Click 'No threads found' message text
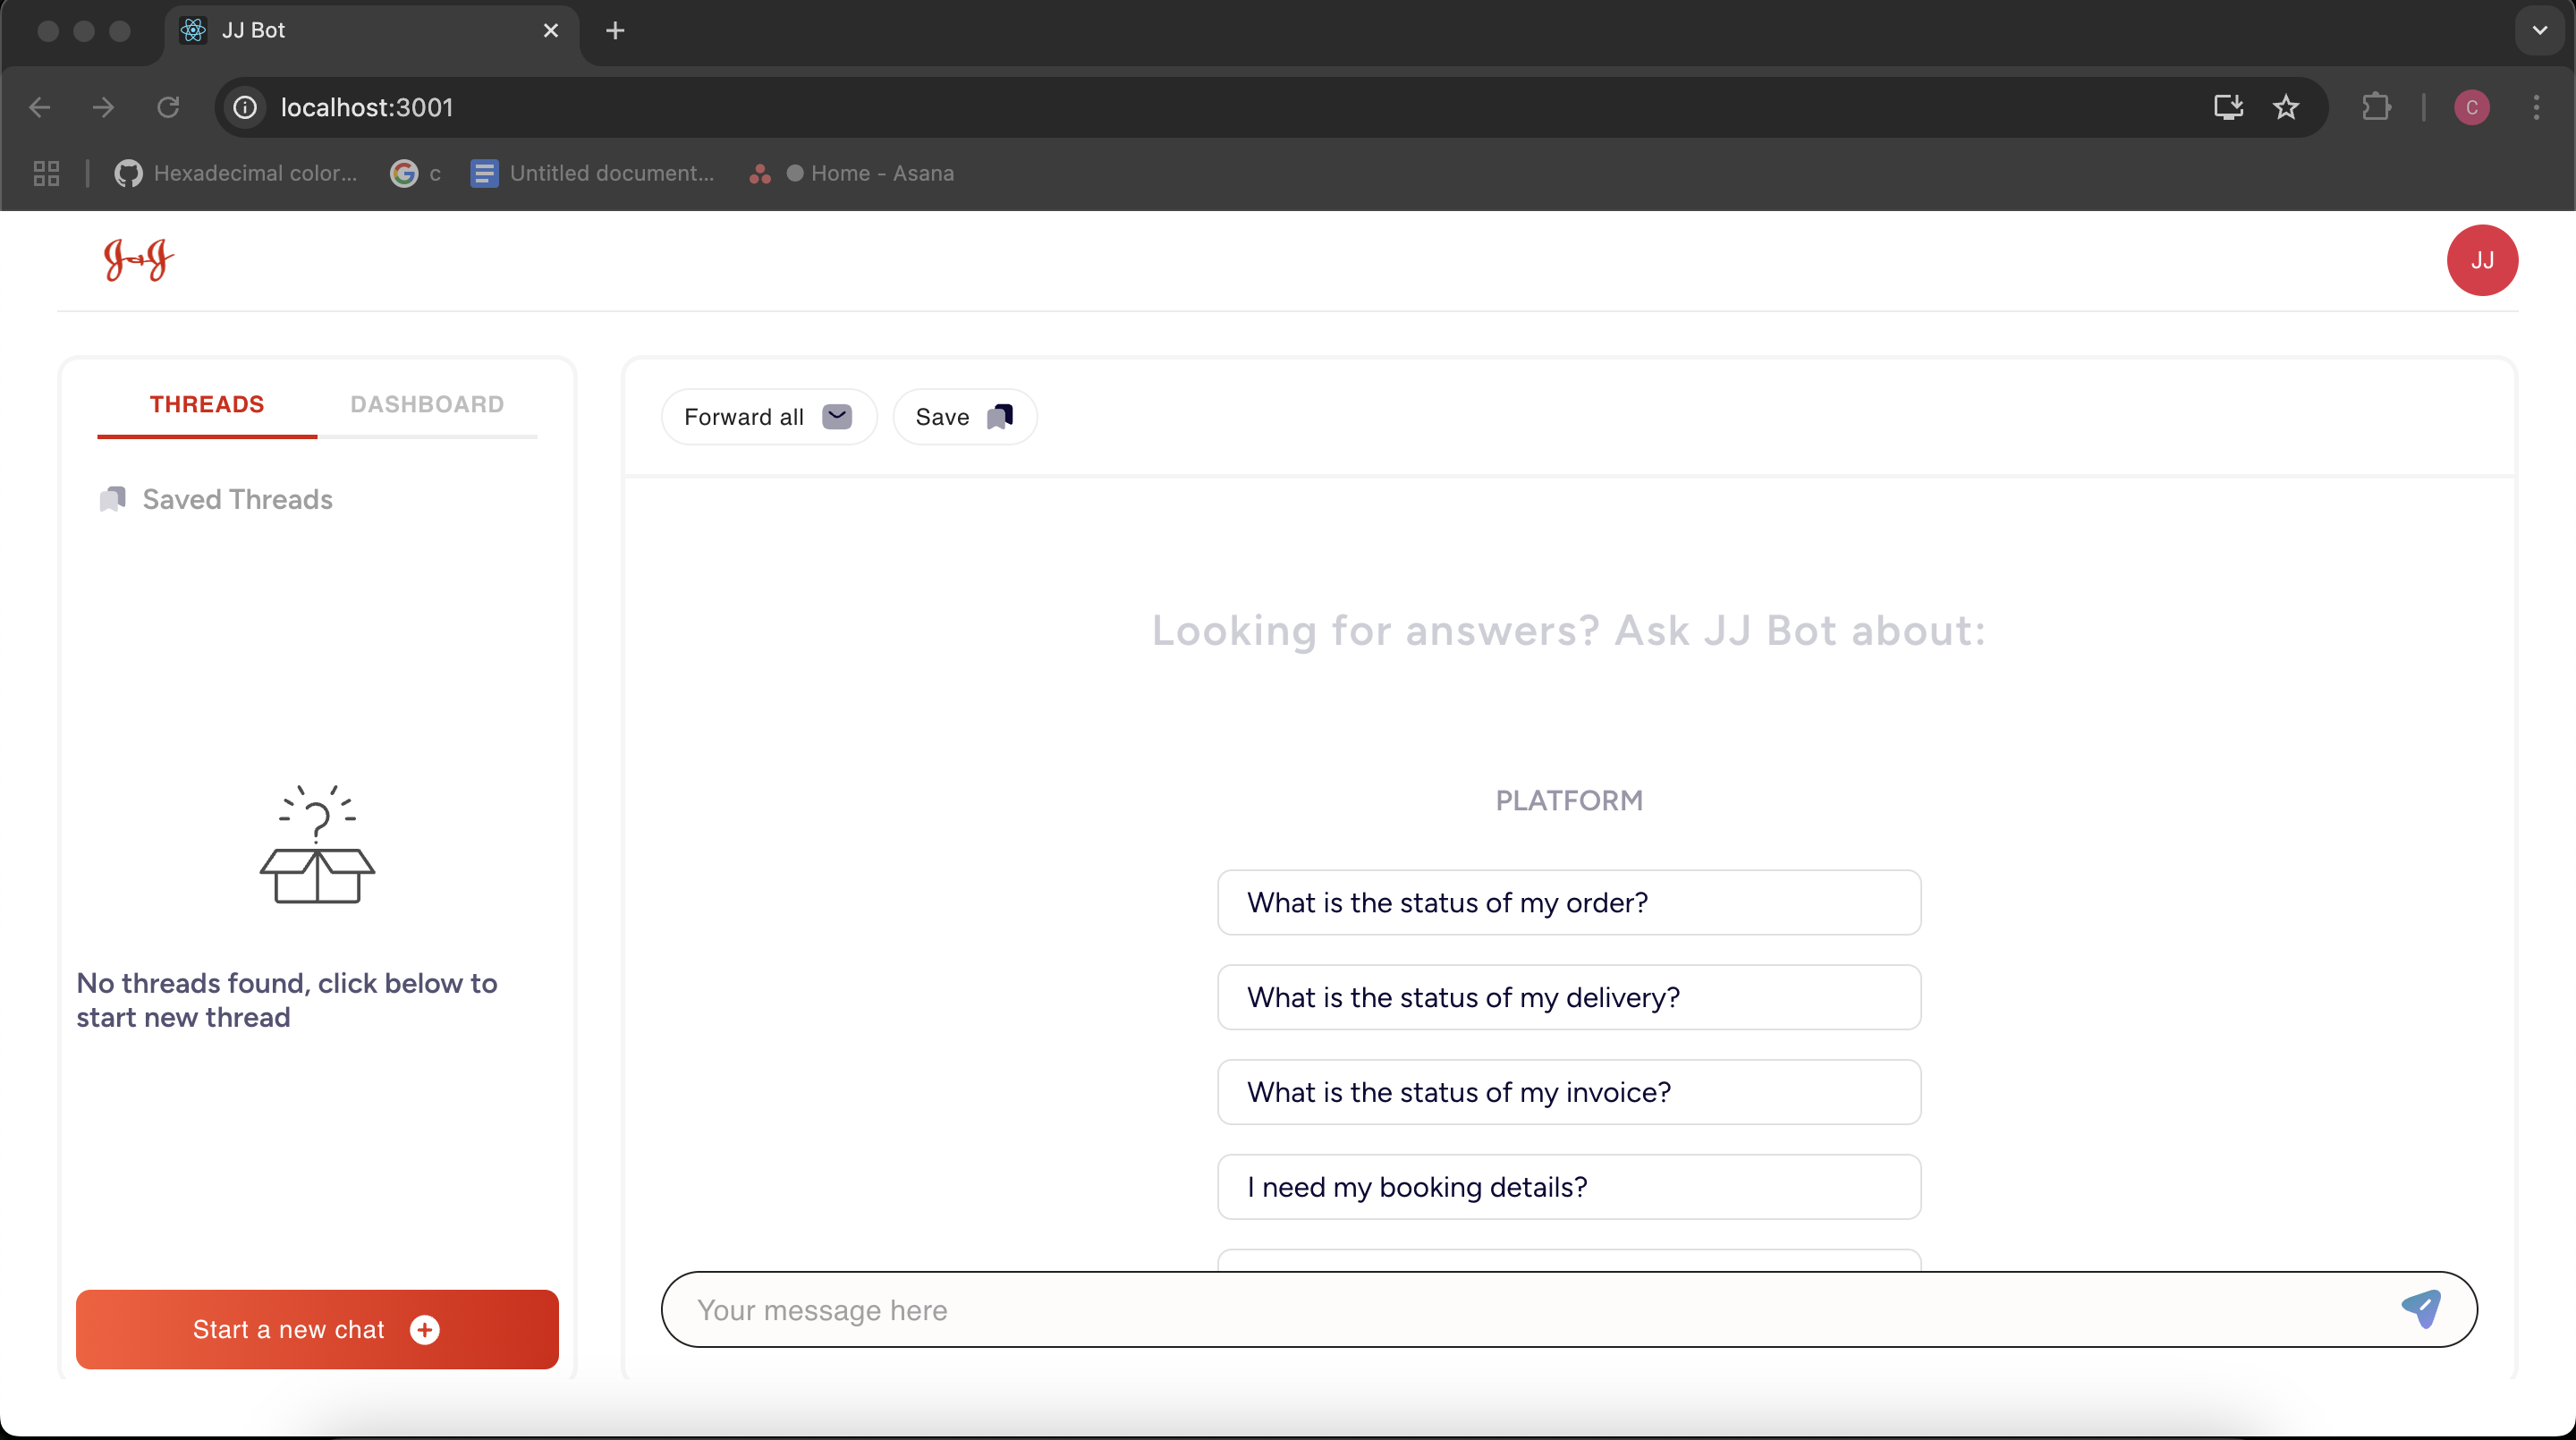The width and height of the screenshot is (2576, 1440). click(x=287, y=1000)
